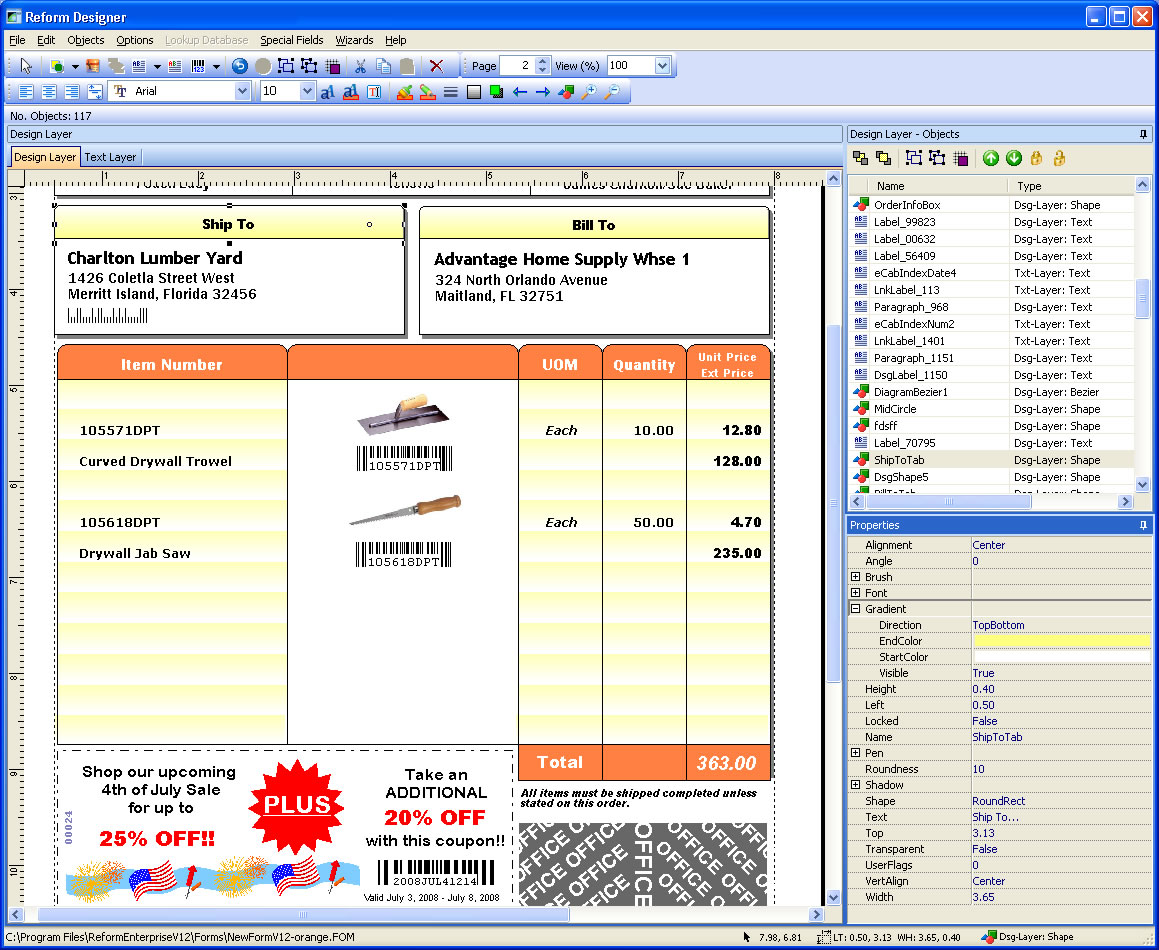Open the font size dropdown
This screenshot has width=1159, height=950.
(x=307, y=91)
